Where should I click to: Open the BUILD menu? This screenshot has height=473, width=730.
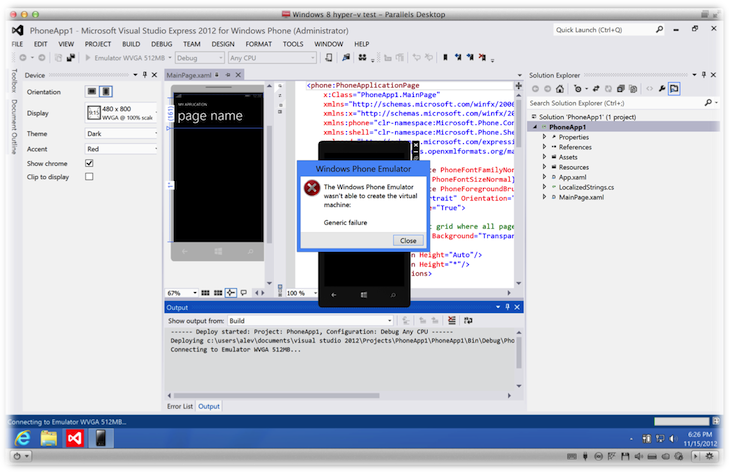[x=131, y=44]
